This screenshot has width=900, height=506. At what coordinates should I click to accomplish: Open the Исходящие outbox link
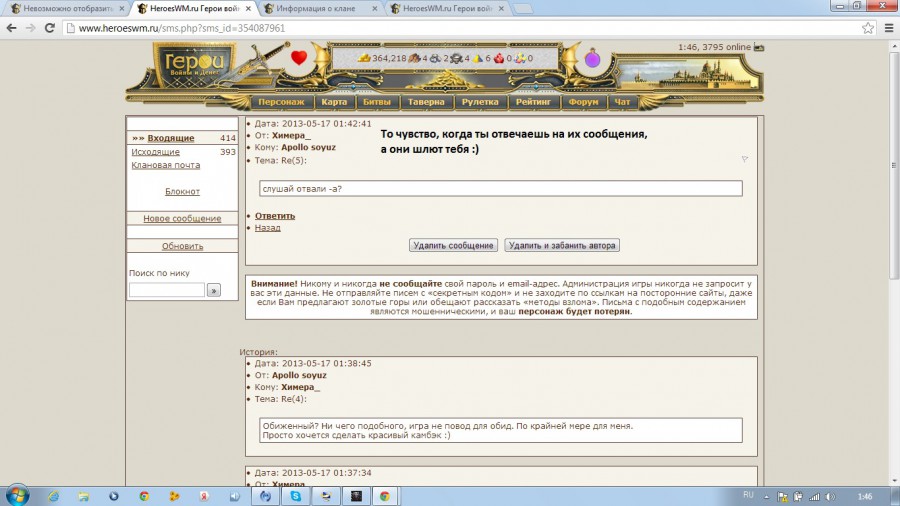point(155,151)
